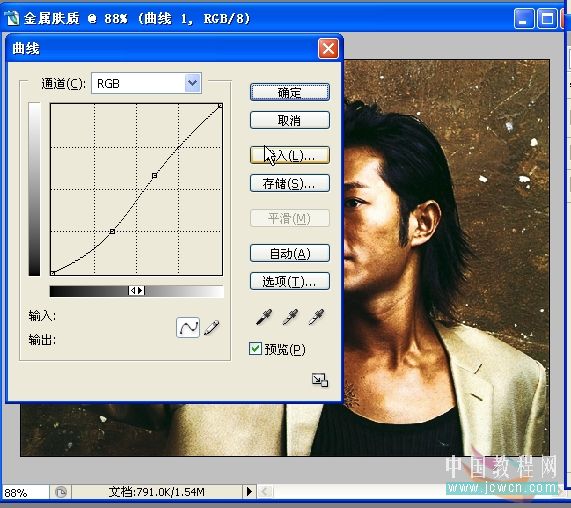Click the 确定 (OK) button
This screenshot has height=508, width=571.
(x=290, y=92)
